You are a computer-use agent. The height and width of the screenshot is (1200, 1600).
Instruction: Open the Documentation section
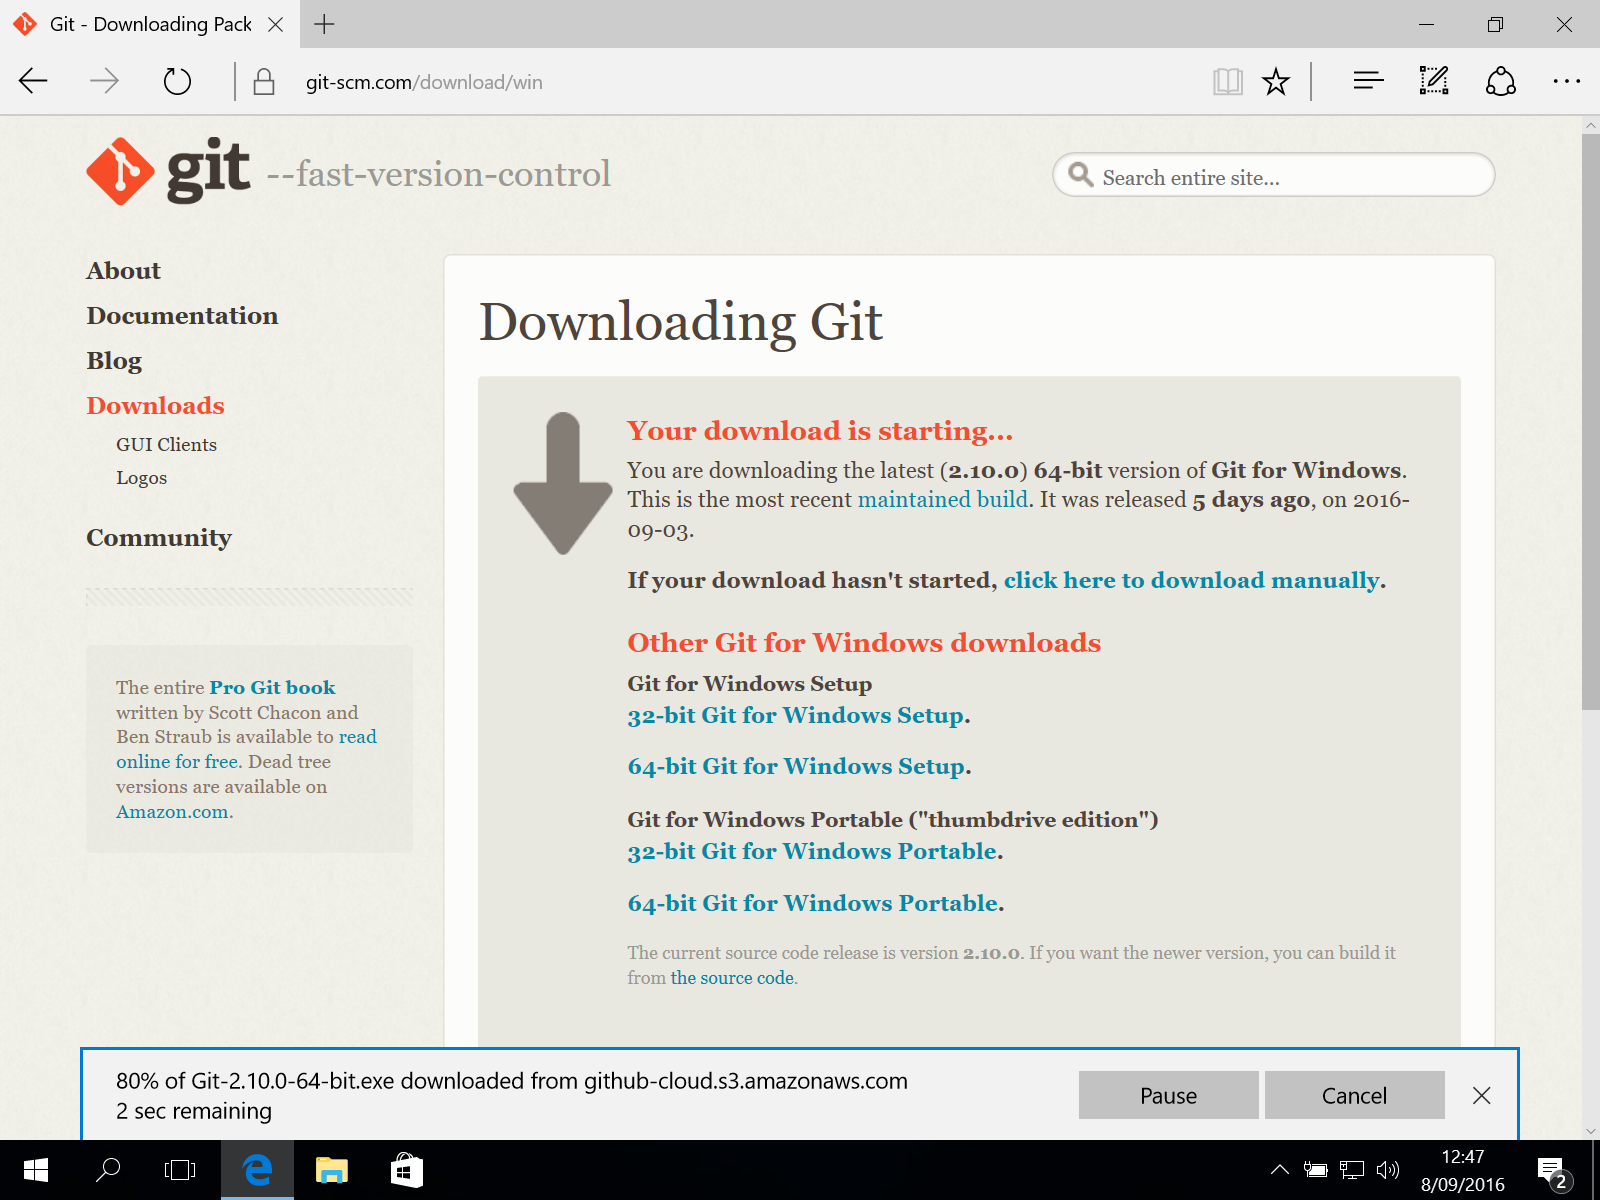[182, 316]
